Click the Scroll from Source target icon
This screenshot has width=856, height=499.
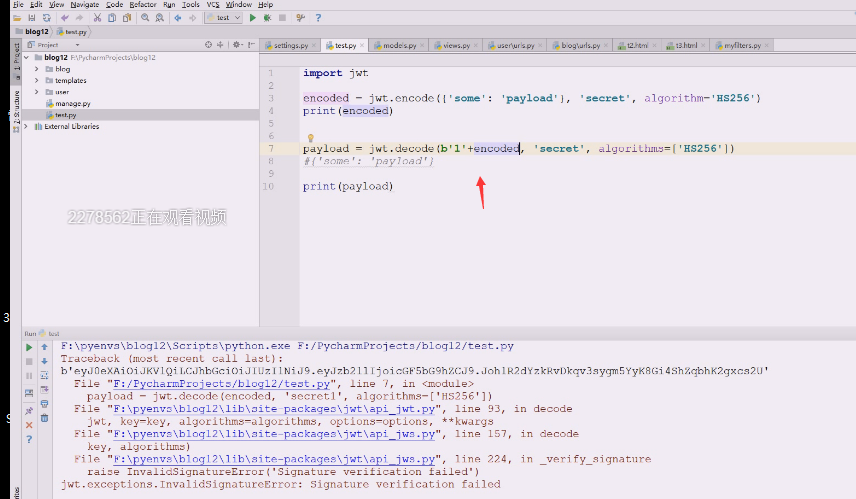(208, 45)
